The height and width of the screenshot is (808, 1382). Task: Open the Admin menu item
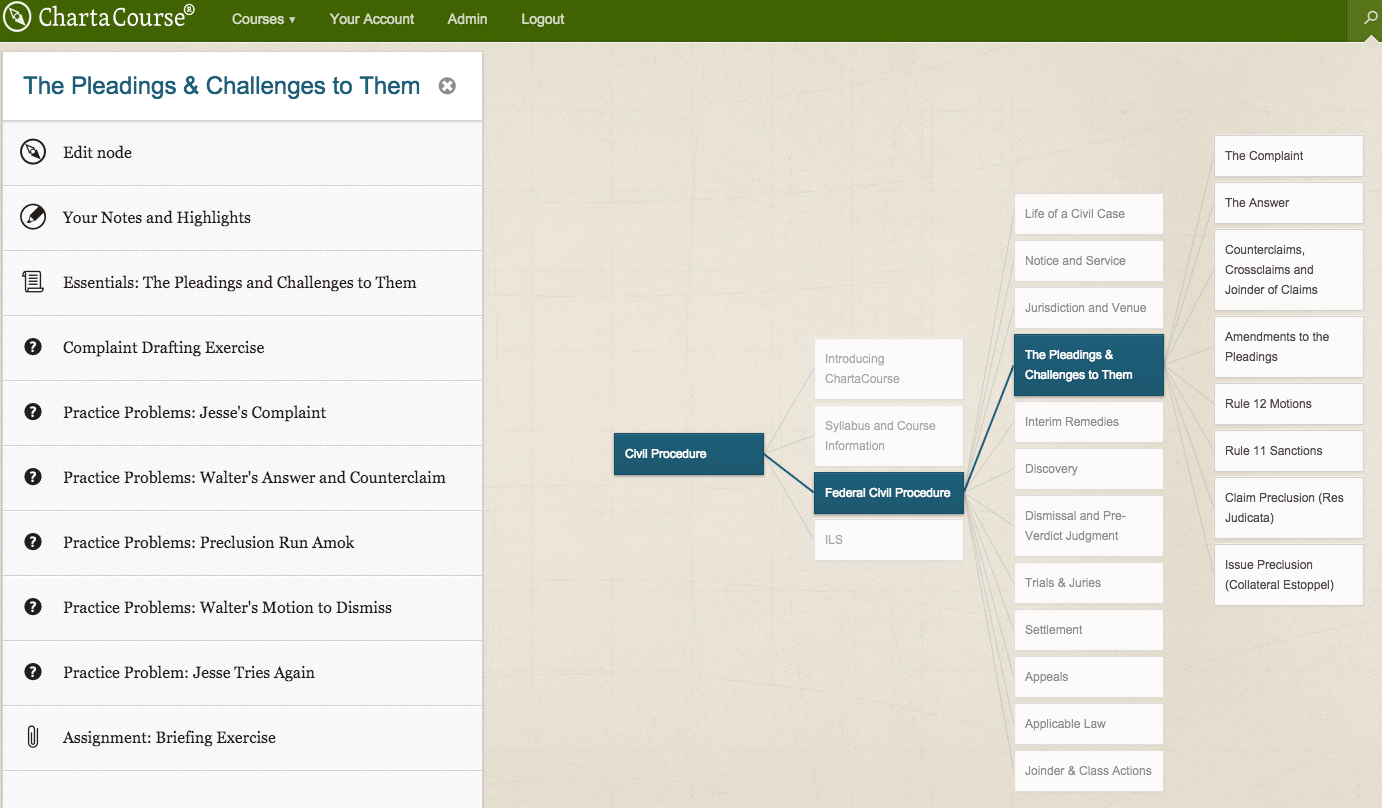point(467,19)
